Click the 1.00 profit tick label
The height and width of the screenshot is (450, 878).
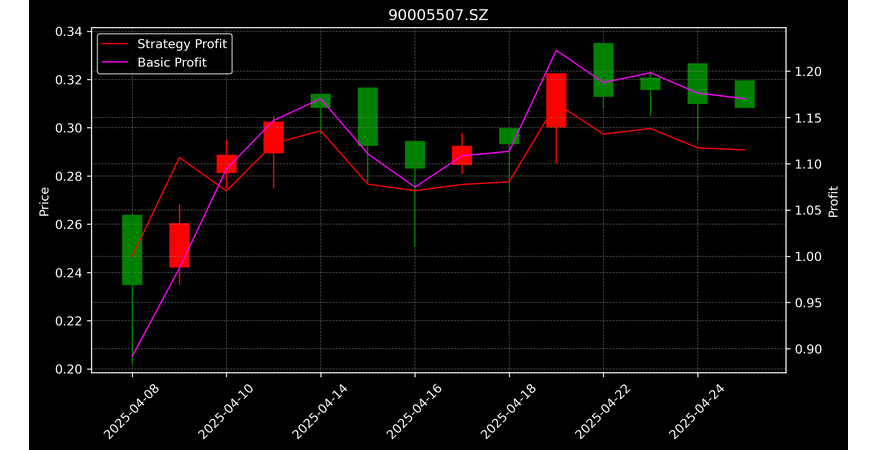pyautogui.click(x=808, y=256)
